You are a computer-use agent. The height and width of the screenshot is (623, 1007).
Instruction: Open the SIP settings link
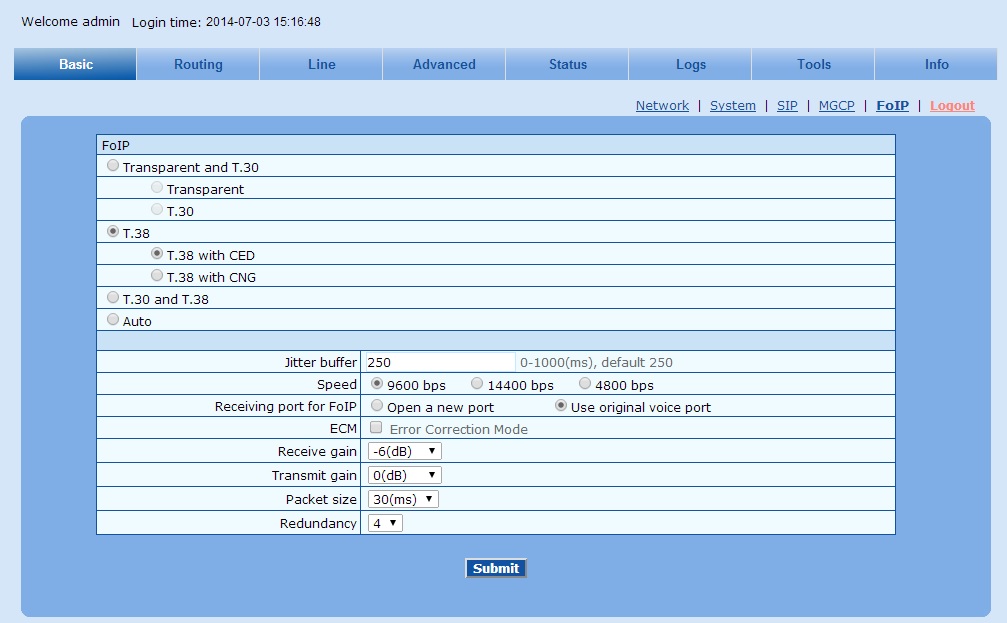pos(787,105)
